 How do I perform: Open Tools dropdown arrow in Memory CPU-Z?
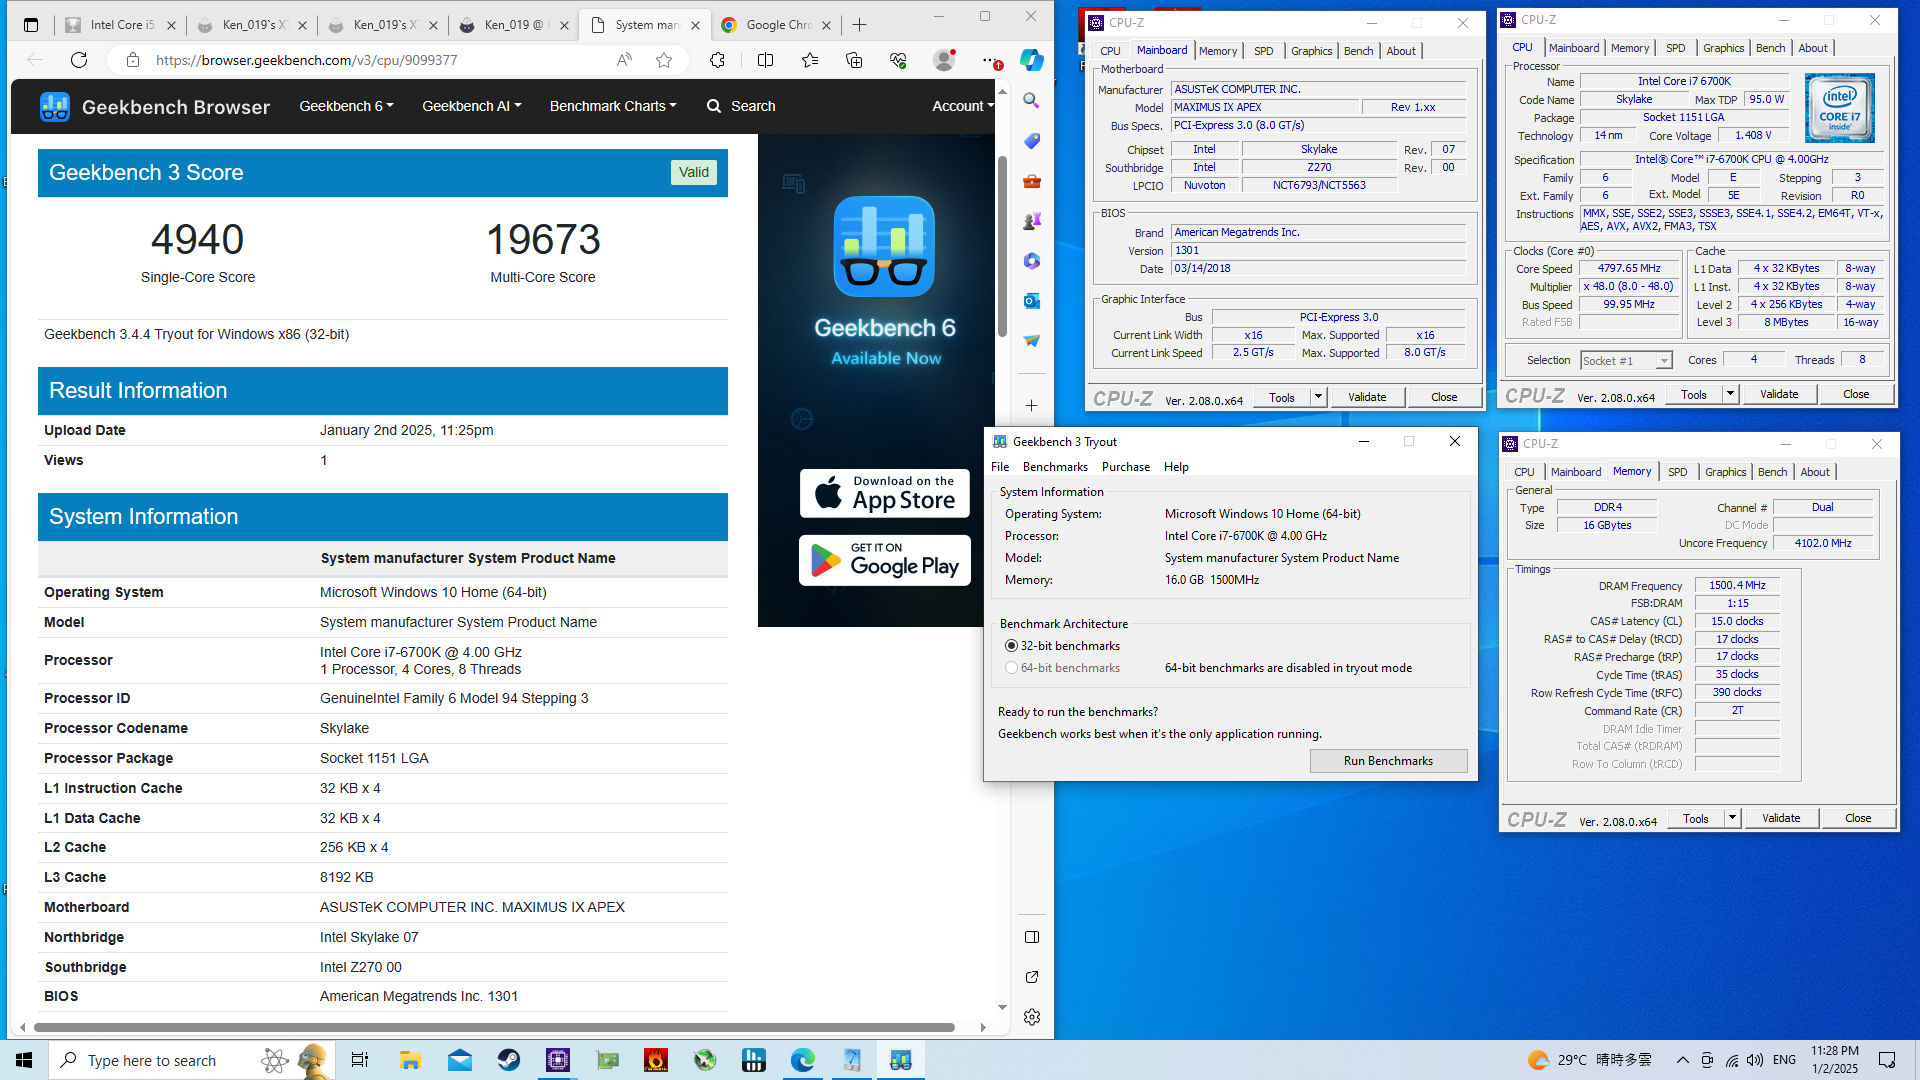(1733, 818)
